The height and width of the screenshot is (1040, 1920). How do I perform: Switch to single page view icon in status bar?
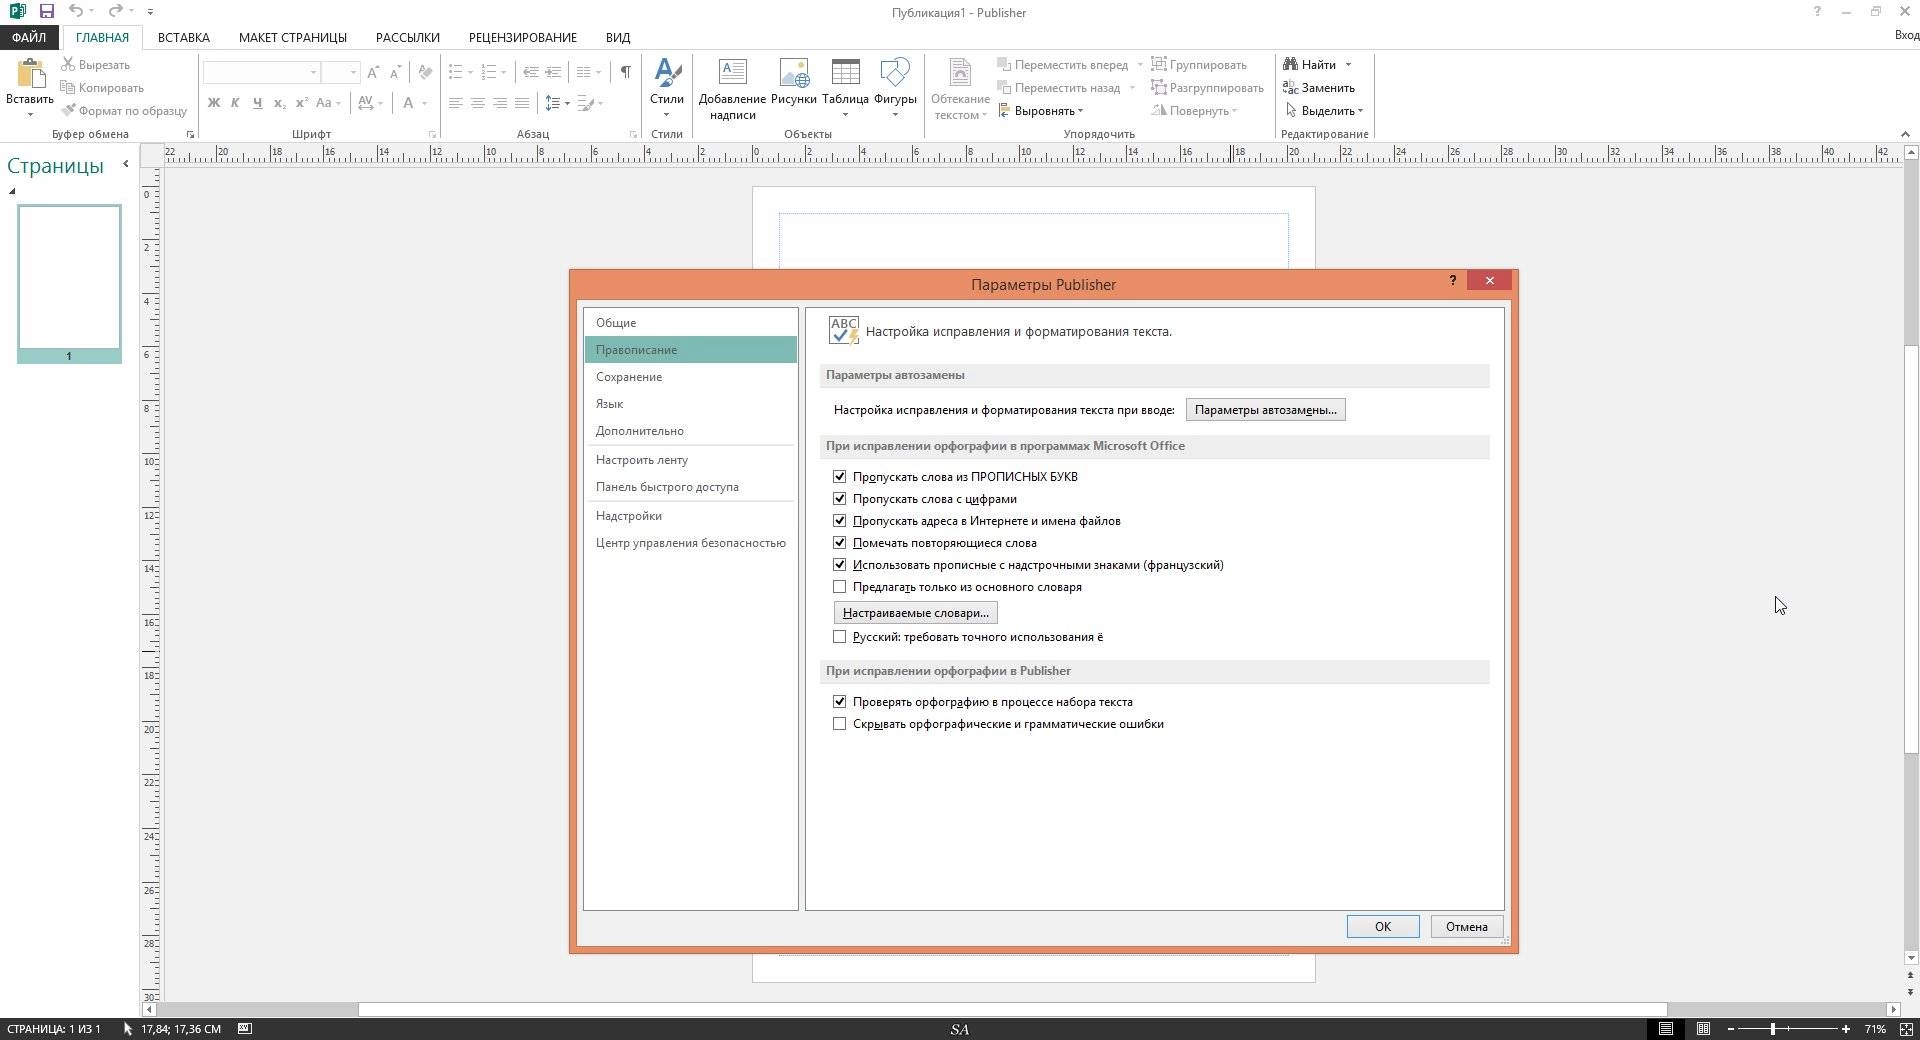(1665, 1029)
